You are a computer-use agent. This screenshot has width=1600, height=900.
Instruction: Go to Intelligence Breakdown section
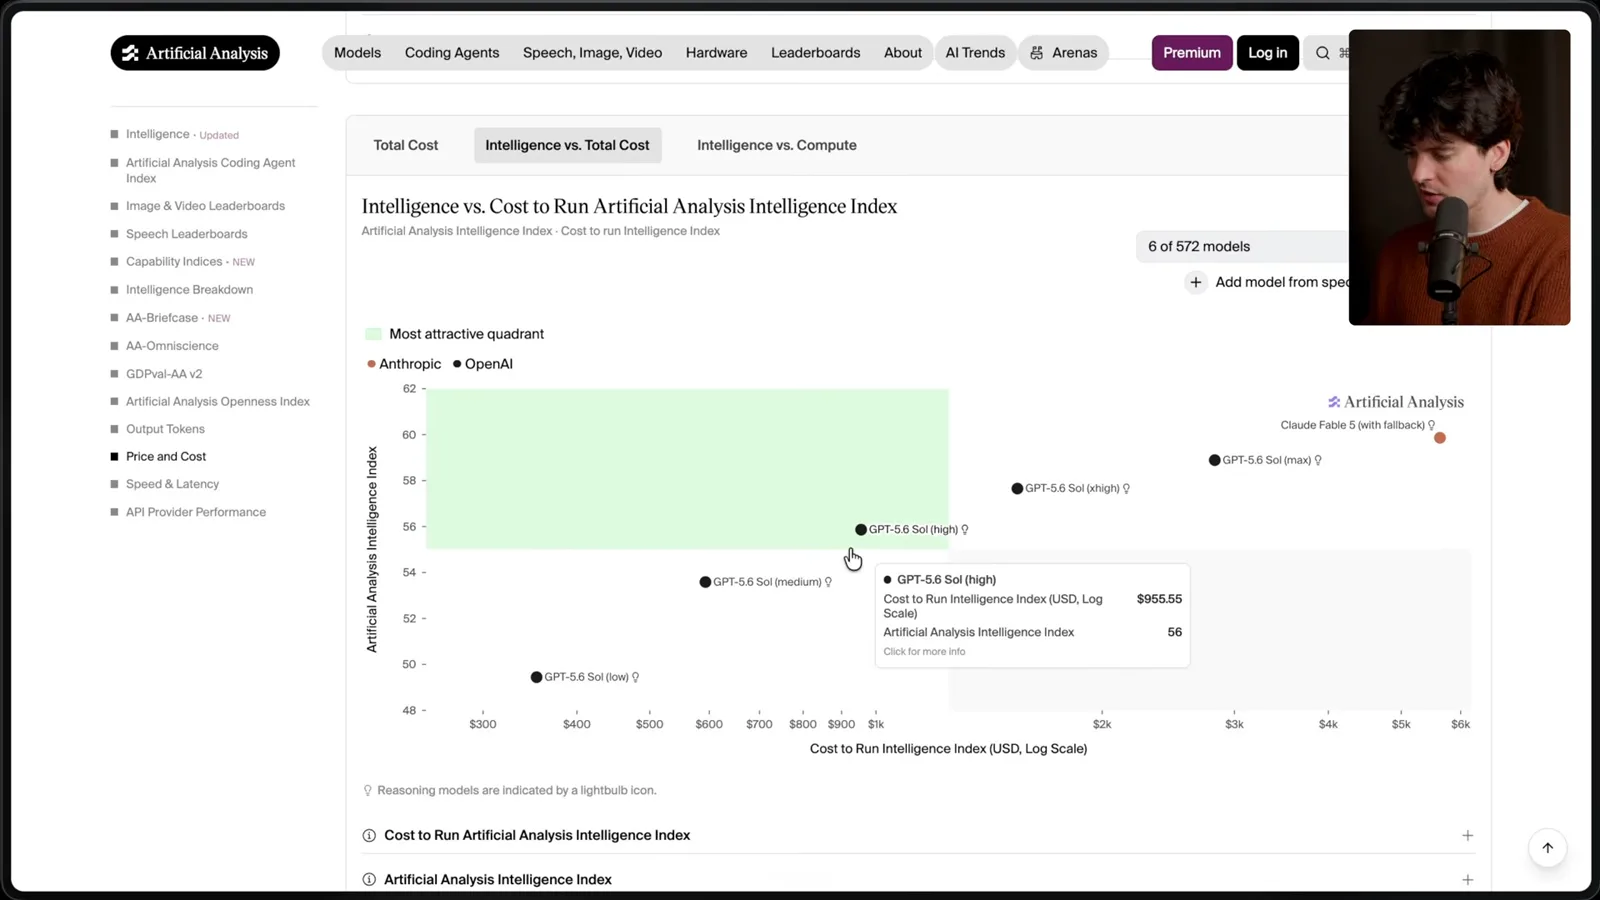[189, 290]
